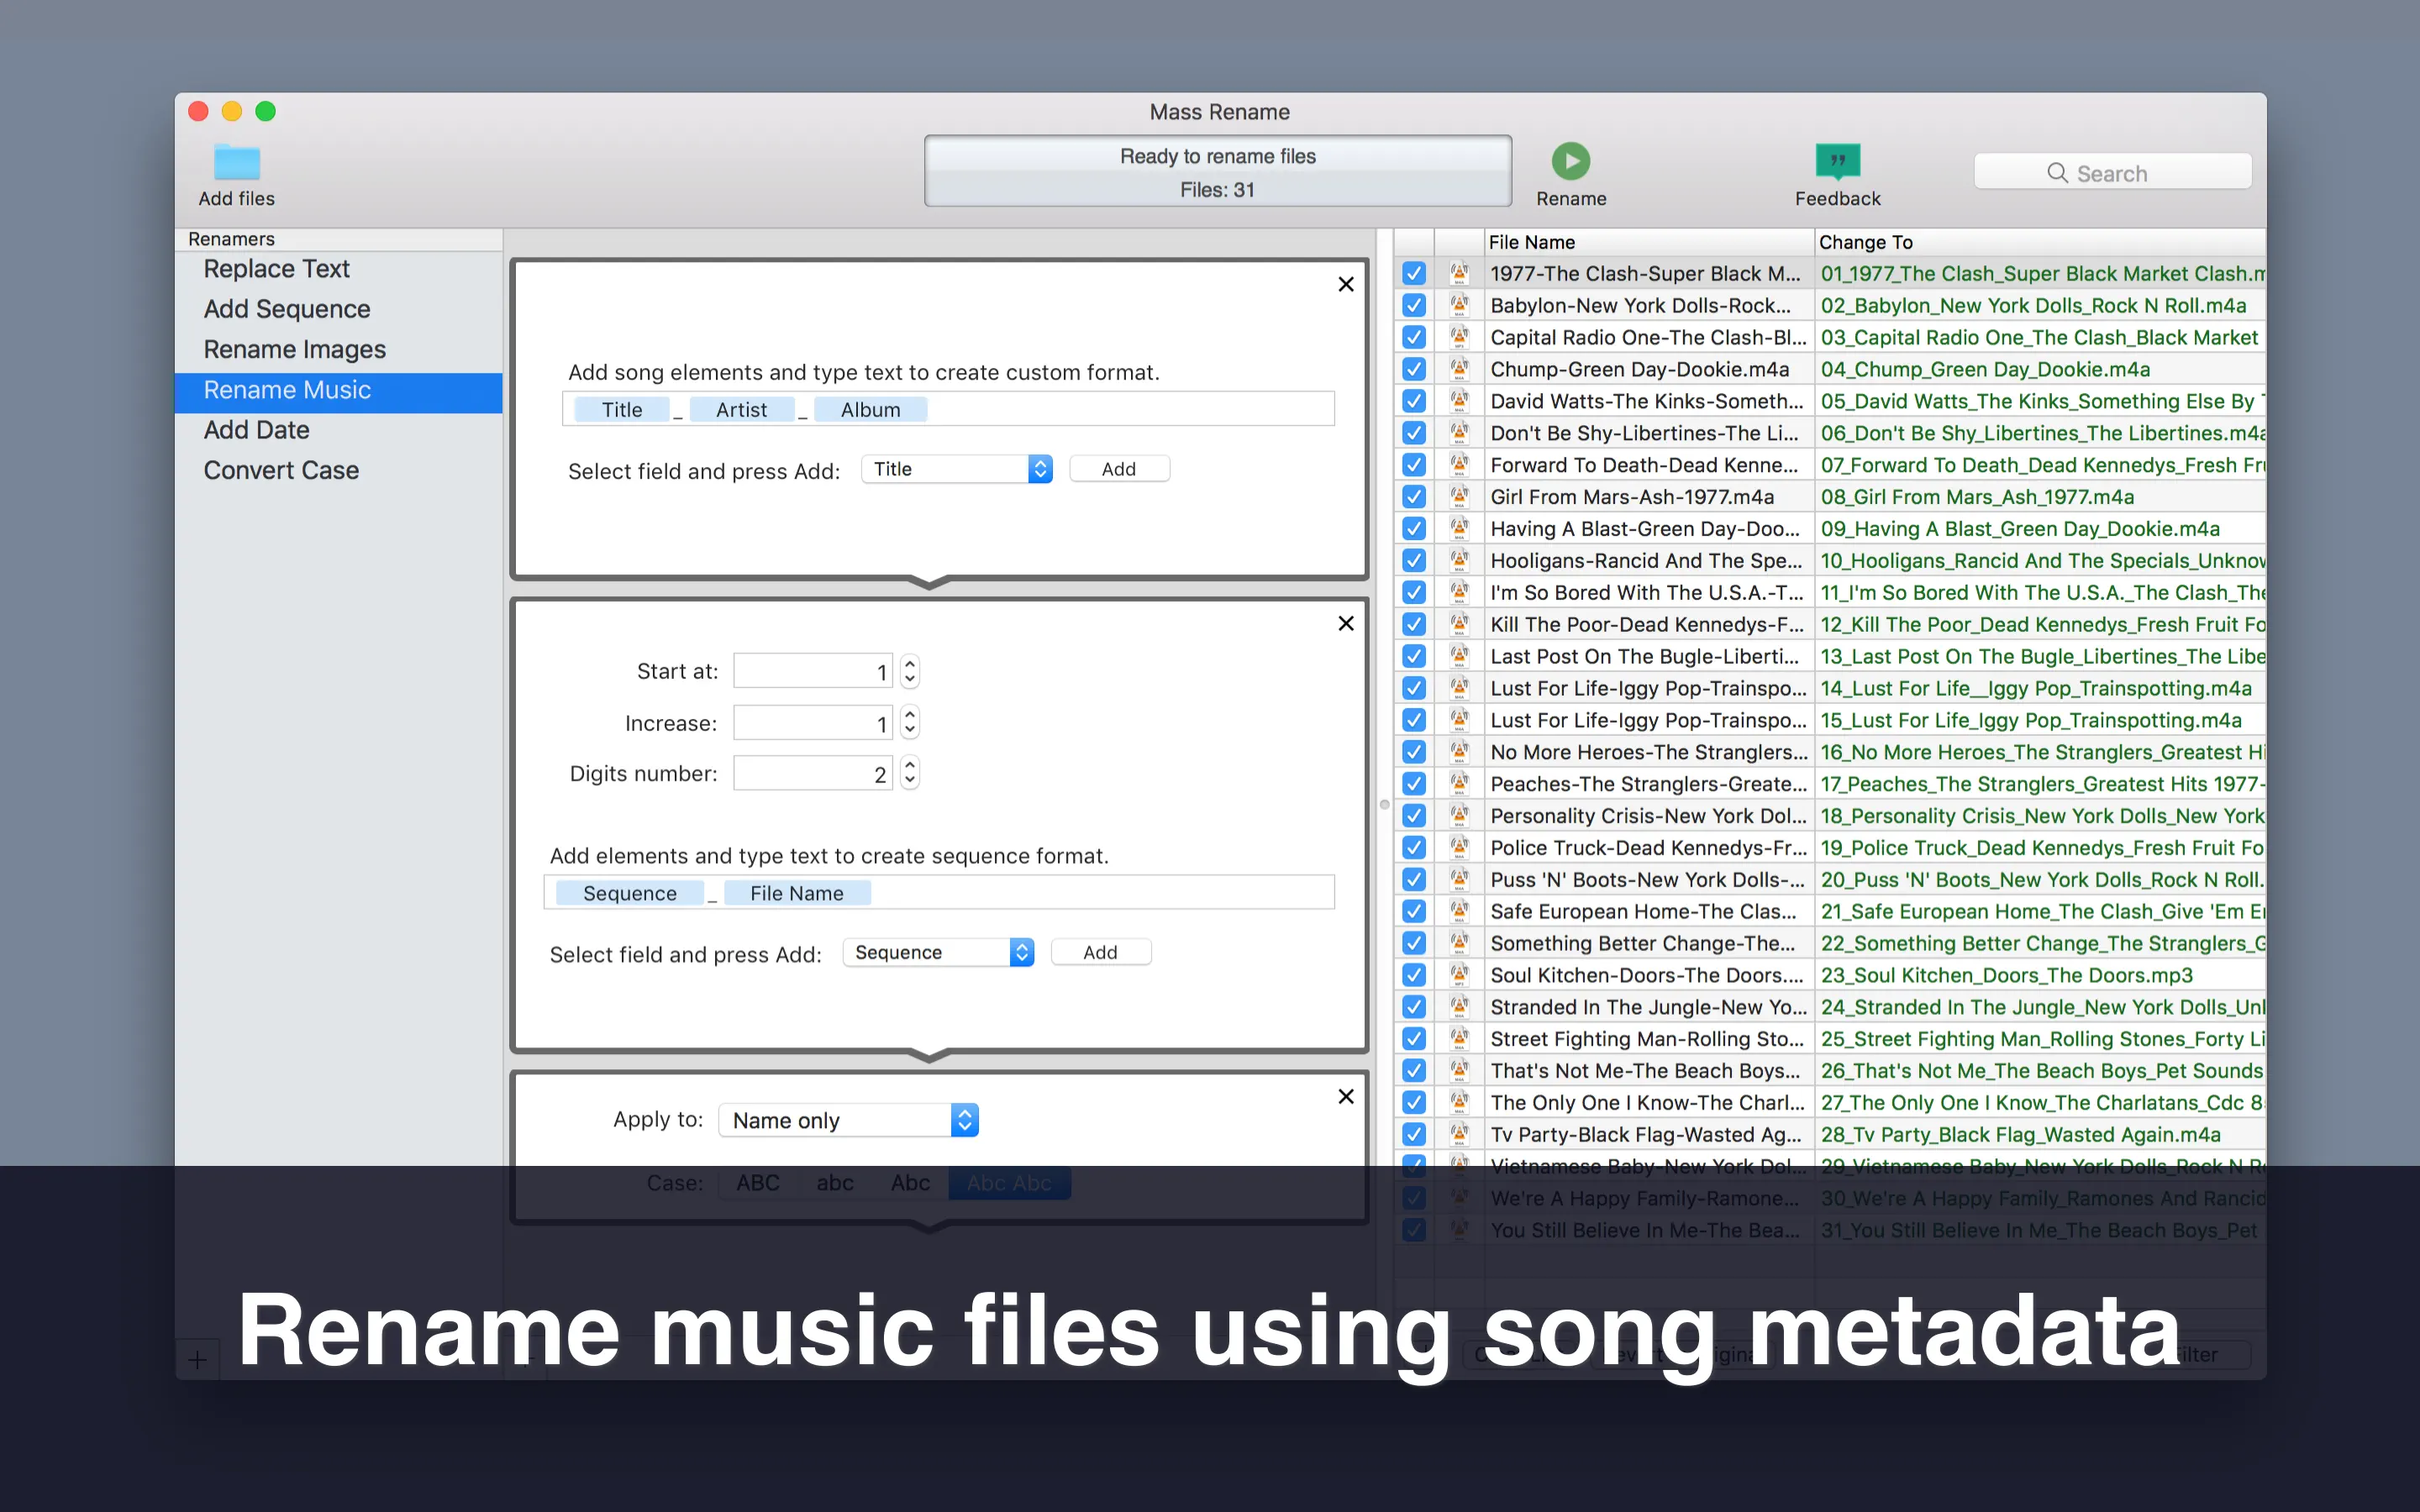Open the Title field dropdown
The width and height of the screenshot is (2420, 1512).
[957, 469]
